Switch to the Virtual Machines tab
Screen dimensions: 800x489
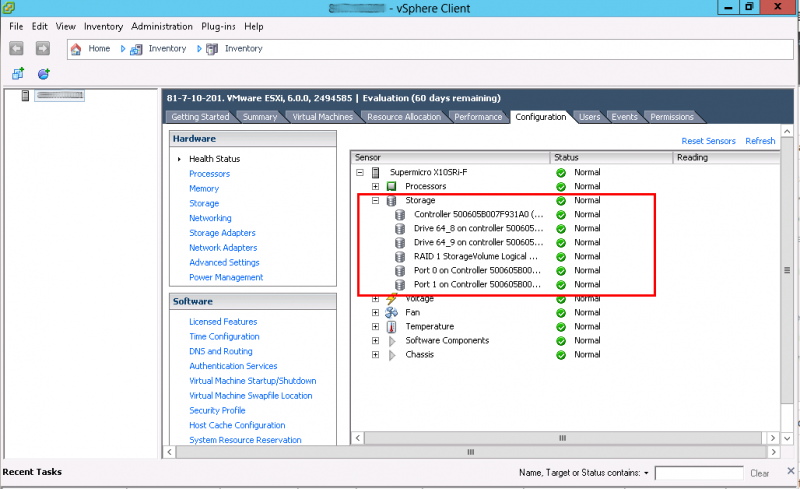[322, 117]
